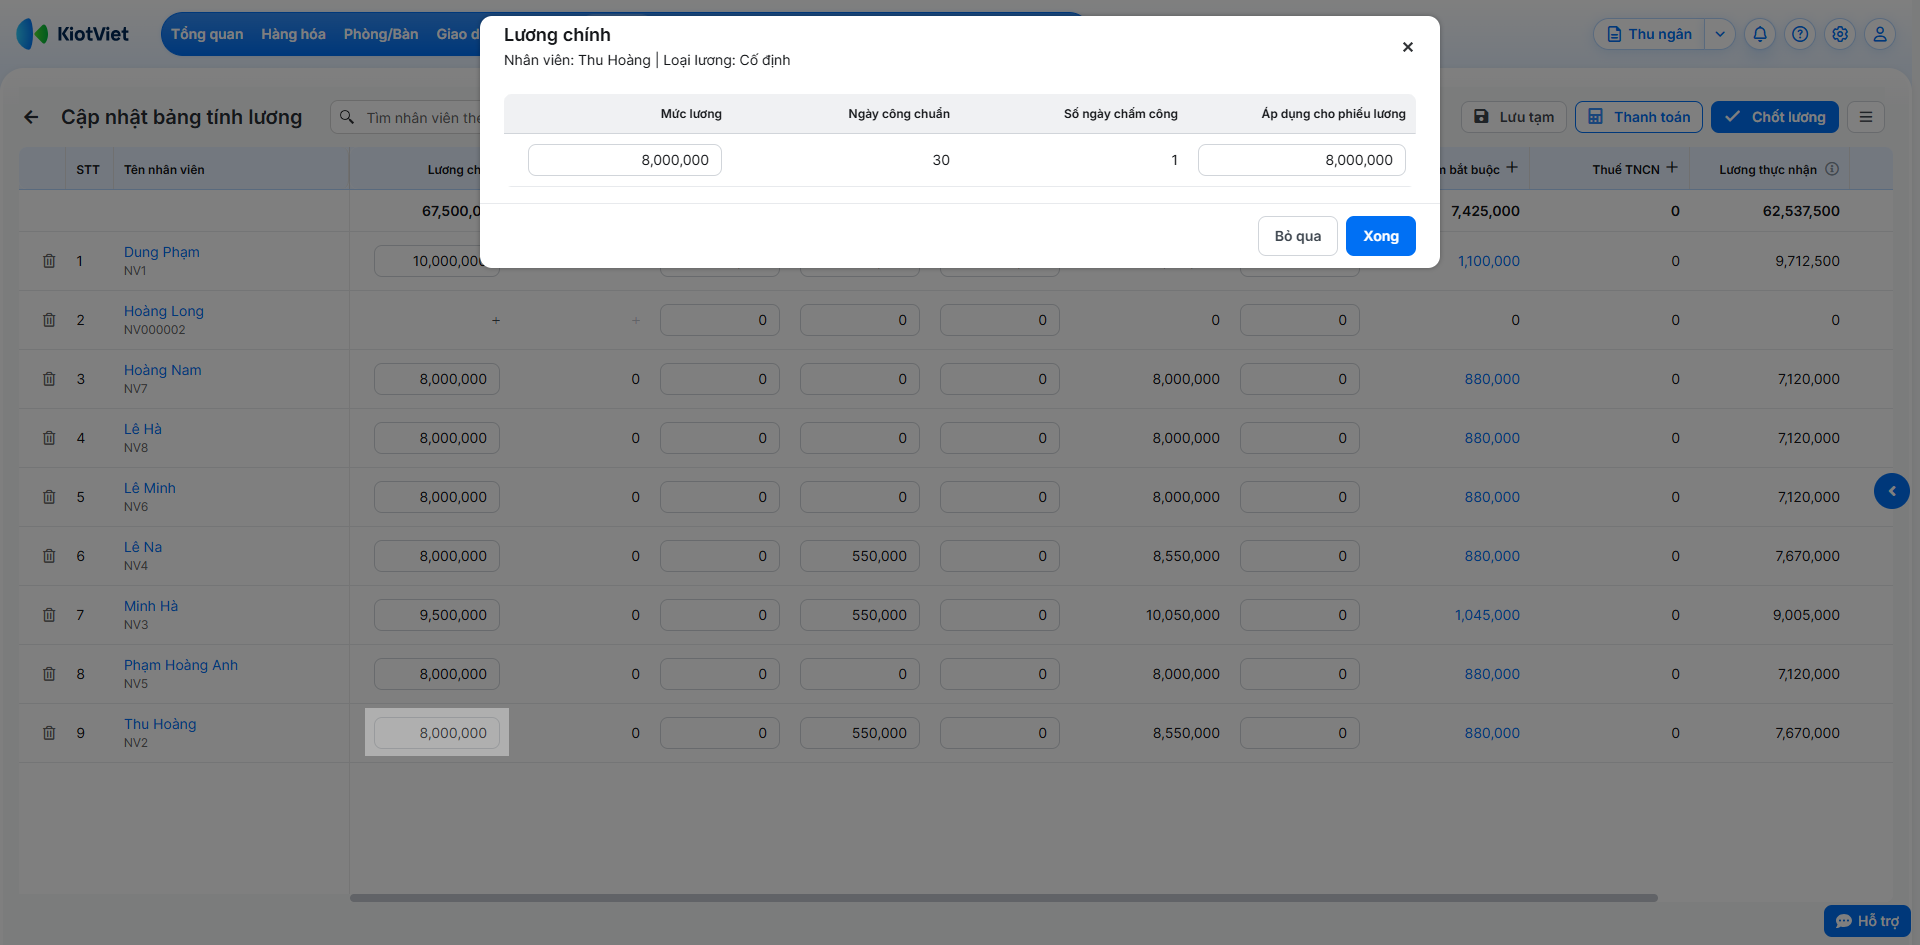Open employee Lê Minh
Screen dimensions: 1920x945
150,488
